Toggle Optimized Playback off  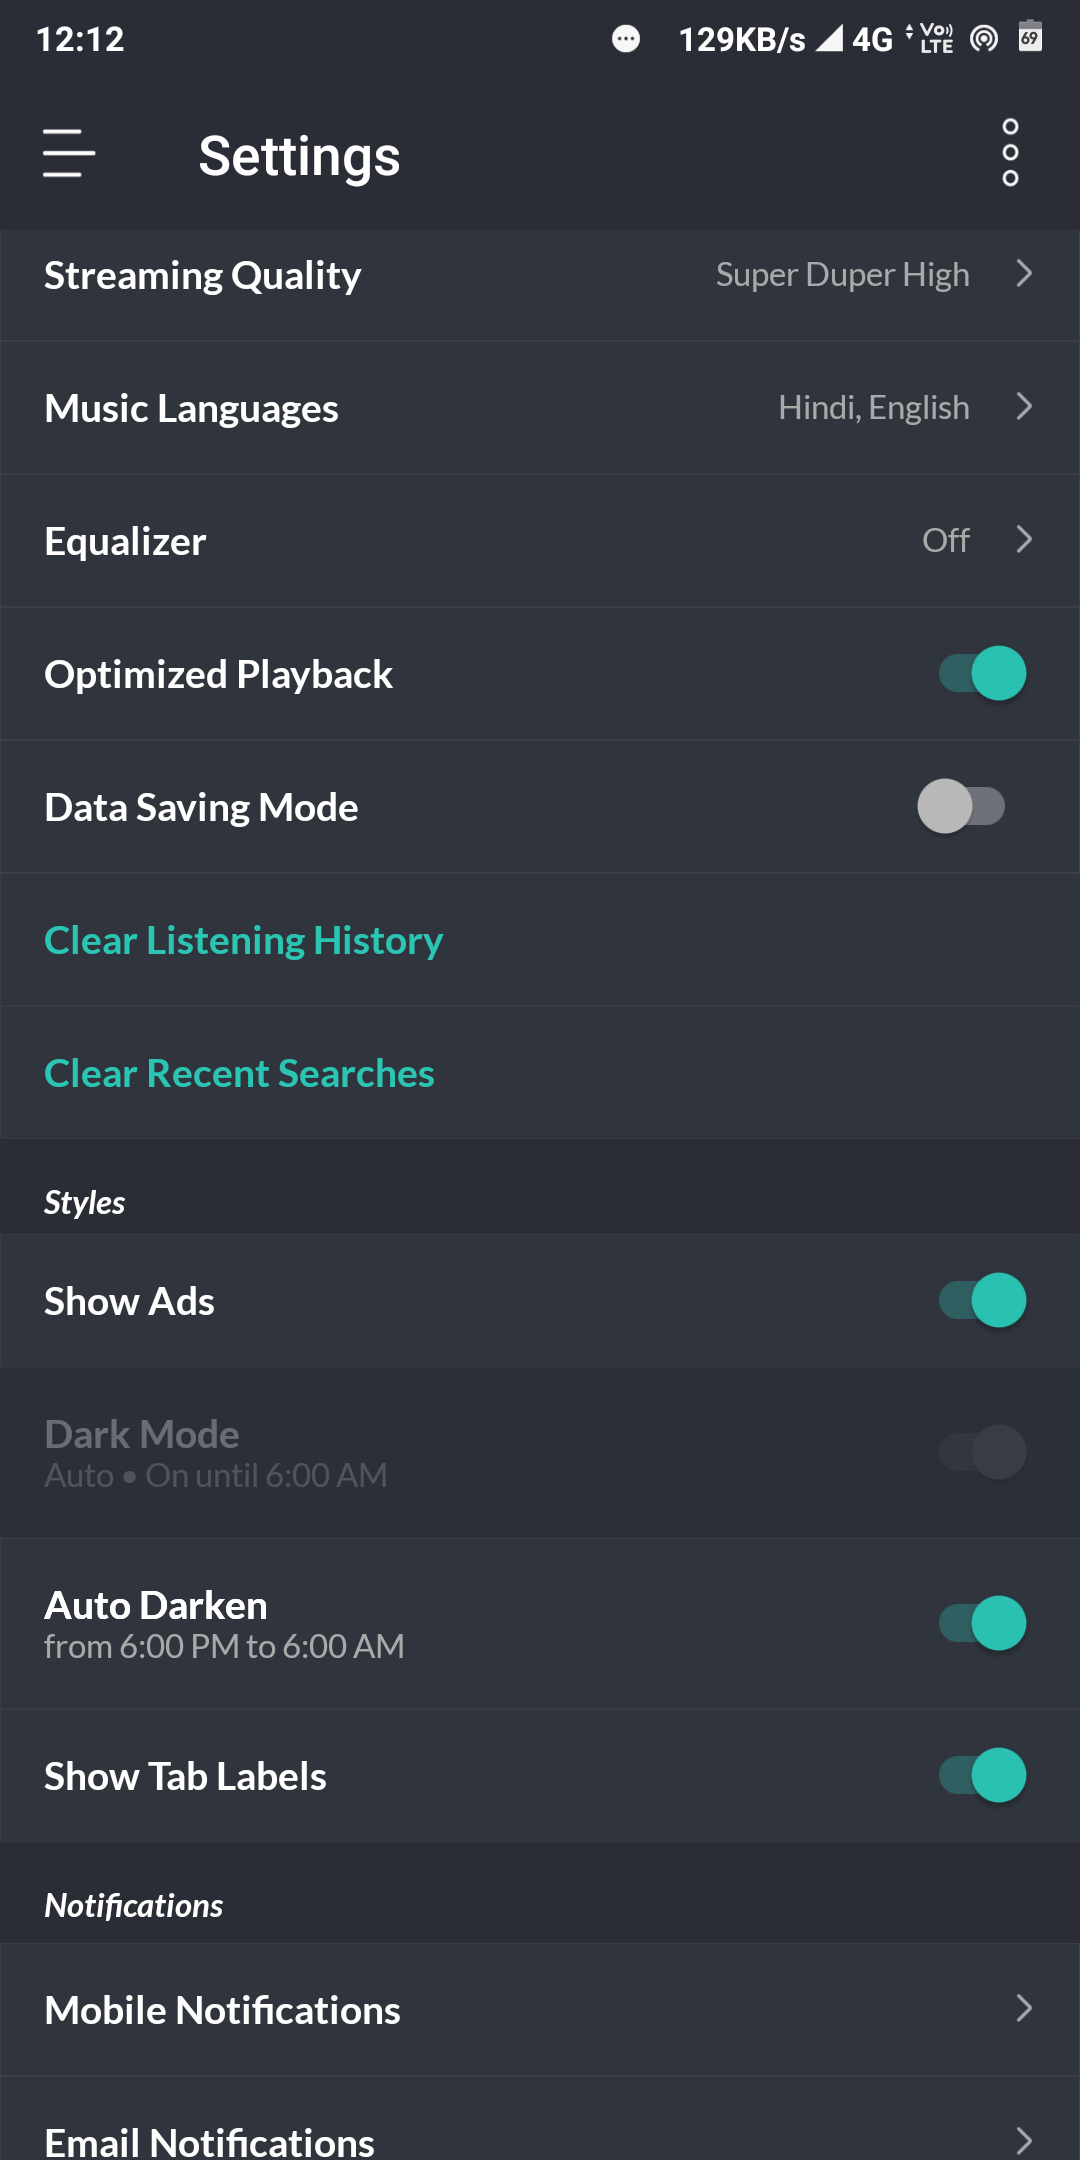pos(982,673)
